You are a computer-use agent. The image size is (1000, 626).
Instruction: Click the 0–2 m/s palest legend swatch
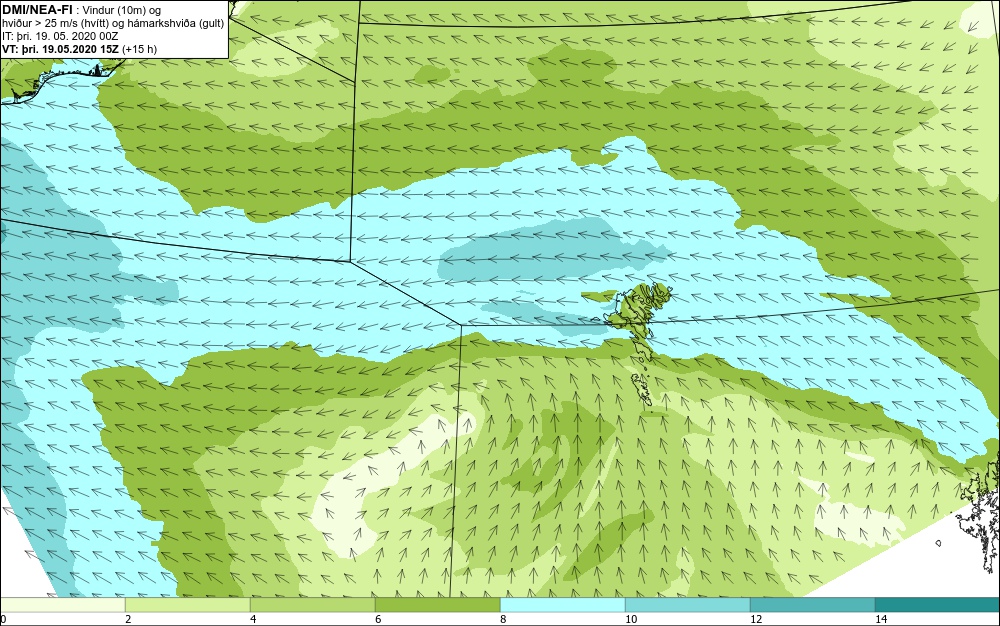click(62, 604)
